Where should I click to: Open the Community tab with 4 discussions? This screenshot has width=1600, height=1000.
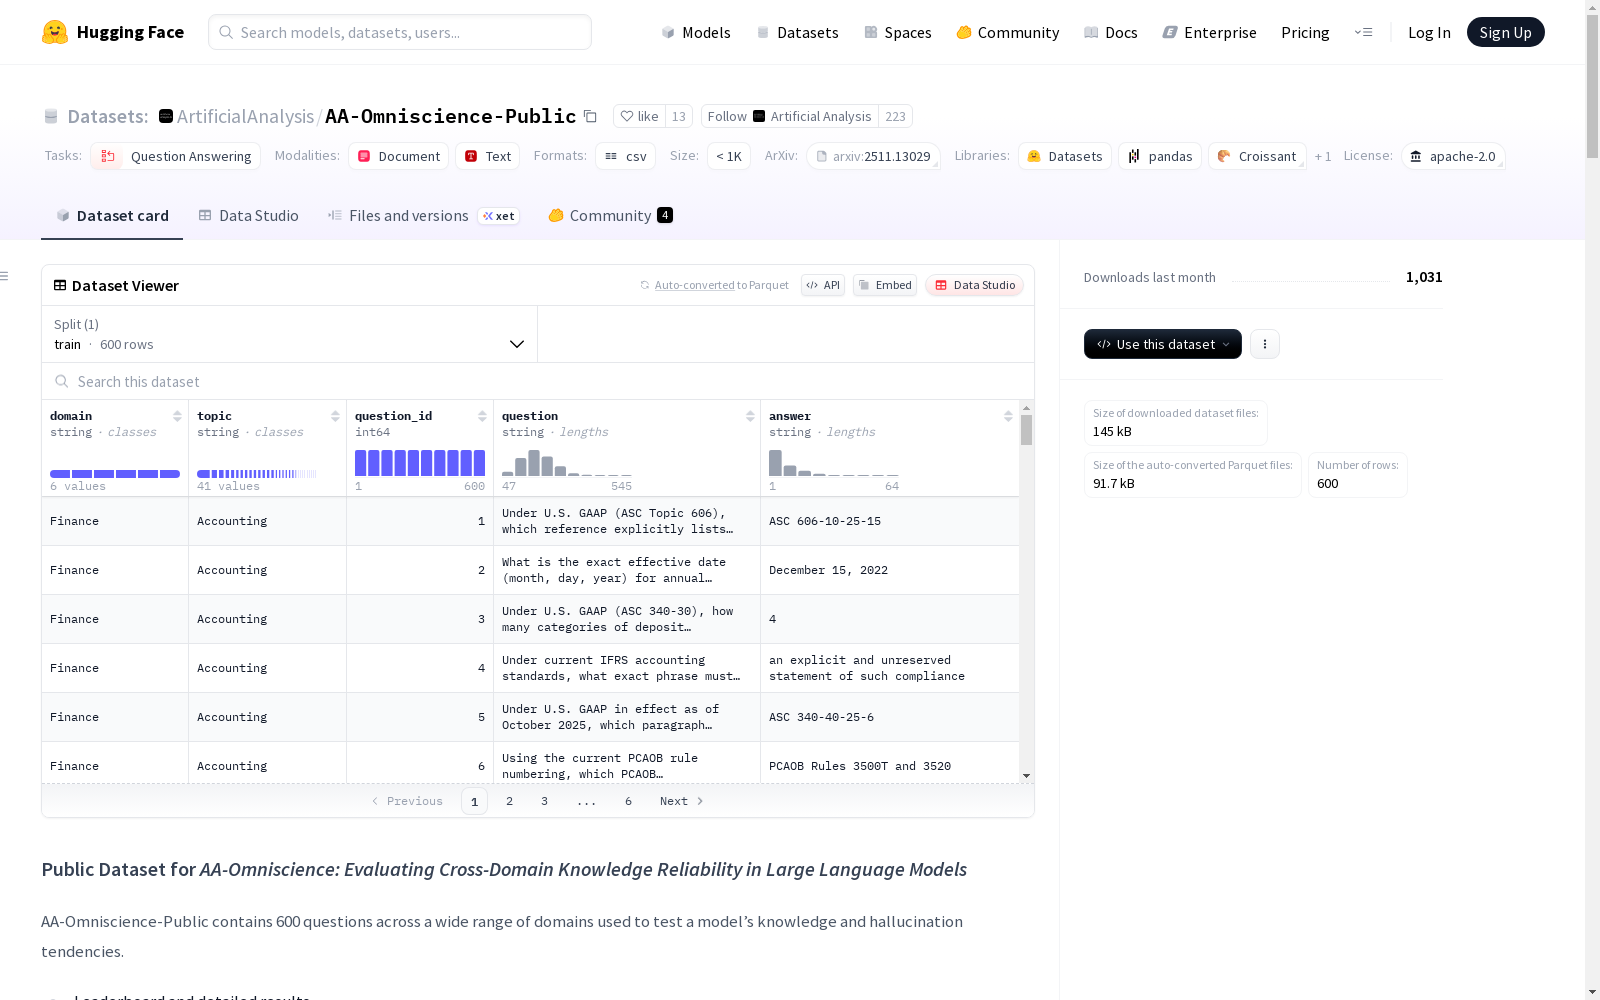pos(610,216)
